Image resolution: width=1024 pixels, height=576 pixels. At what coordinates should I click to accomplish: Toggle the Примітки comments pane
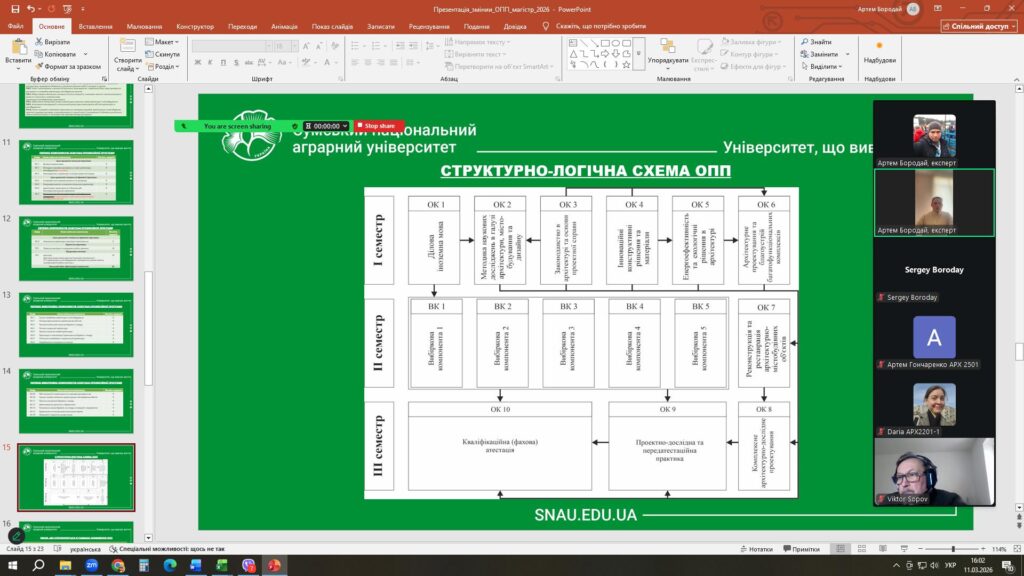pos(800,549)
